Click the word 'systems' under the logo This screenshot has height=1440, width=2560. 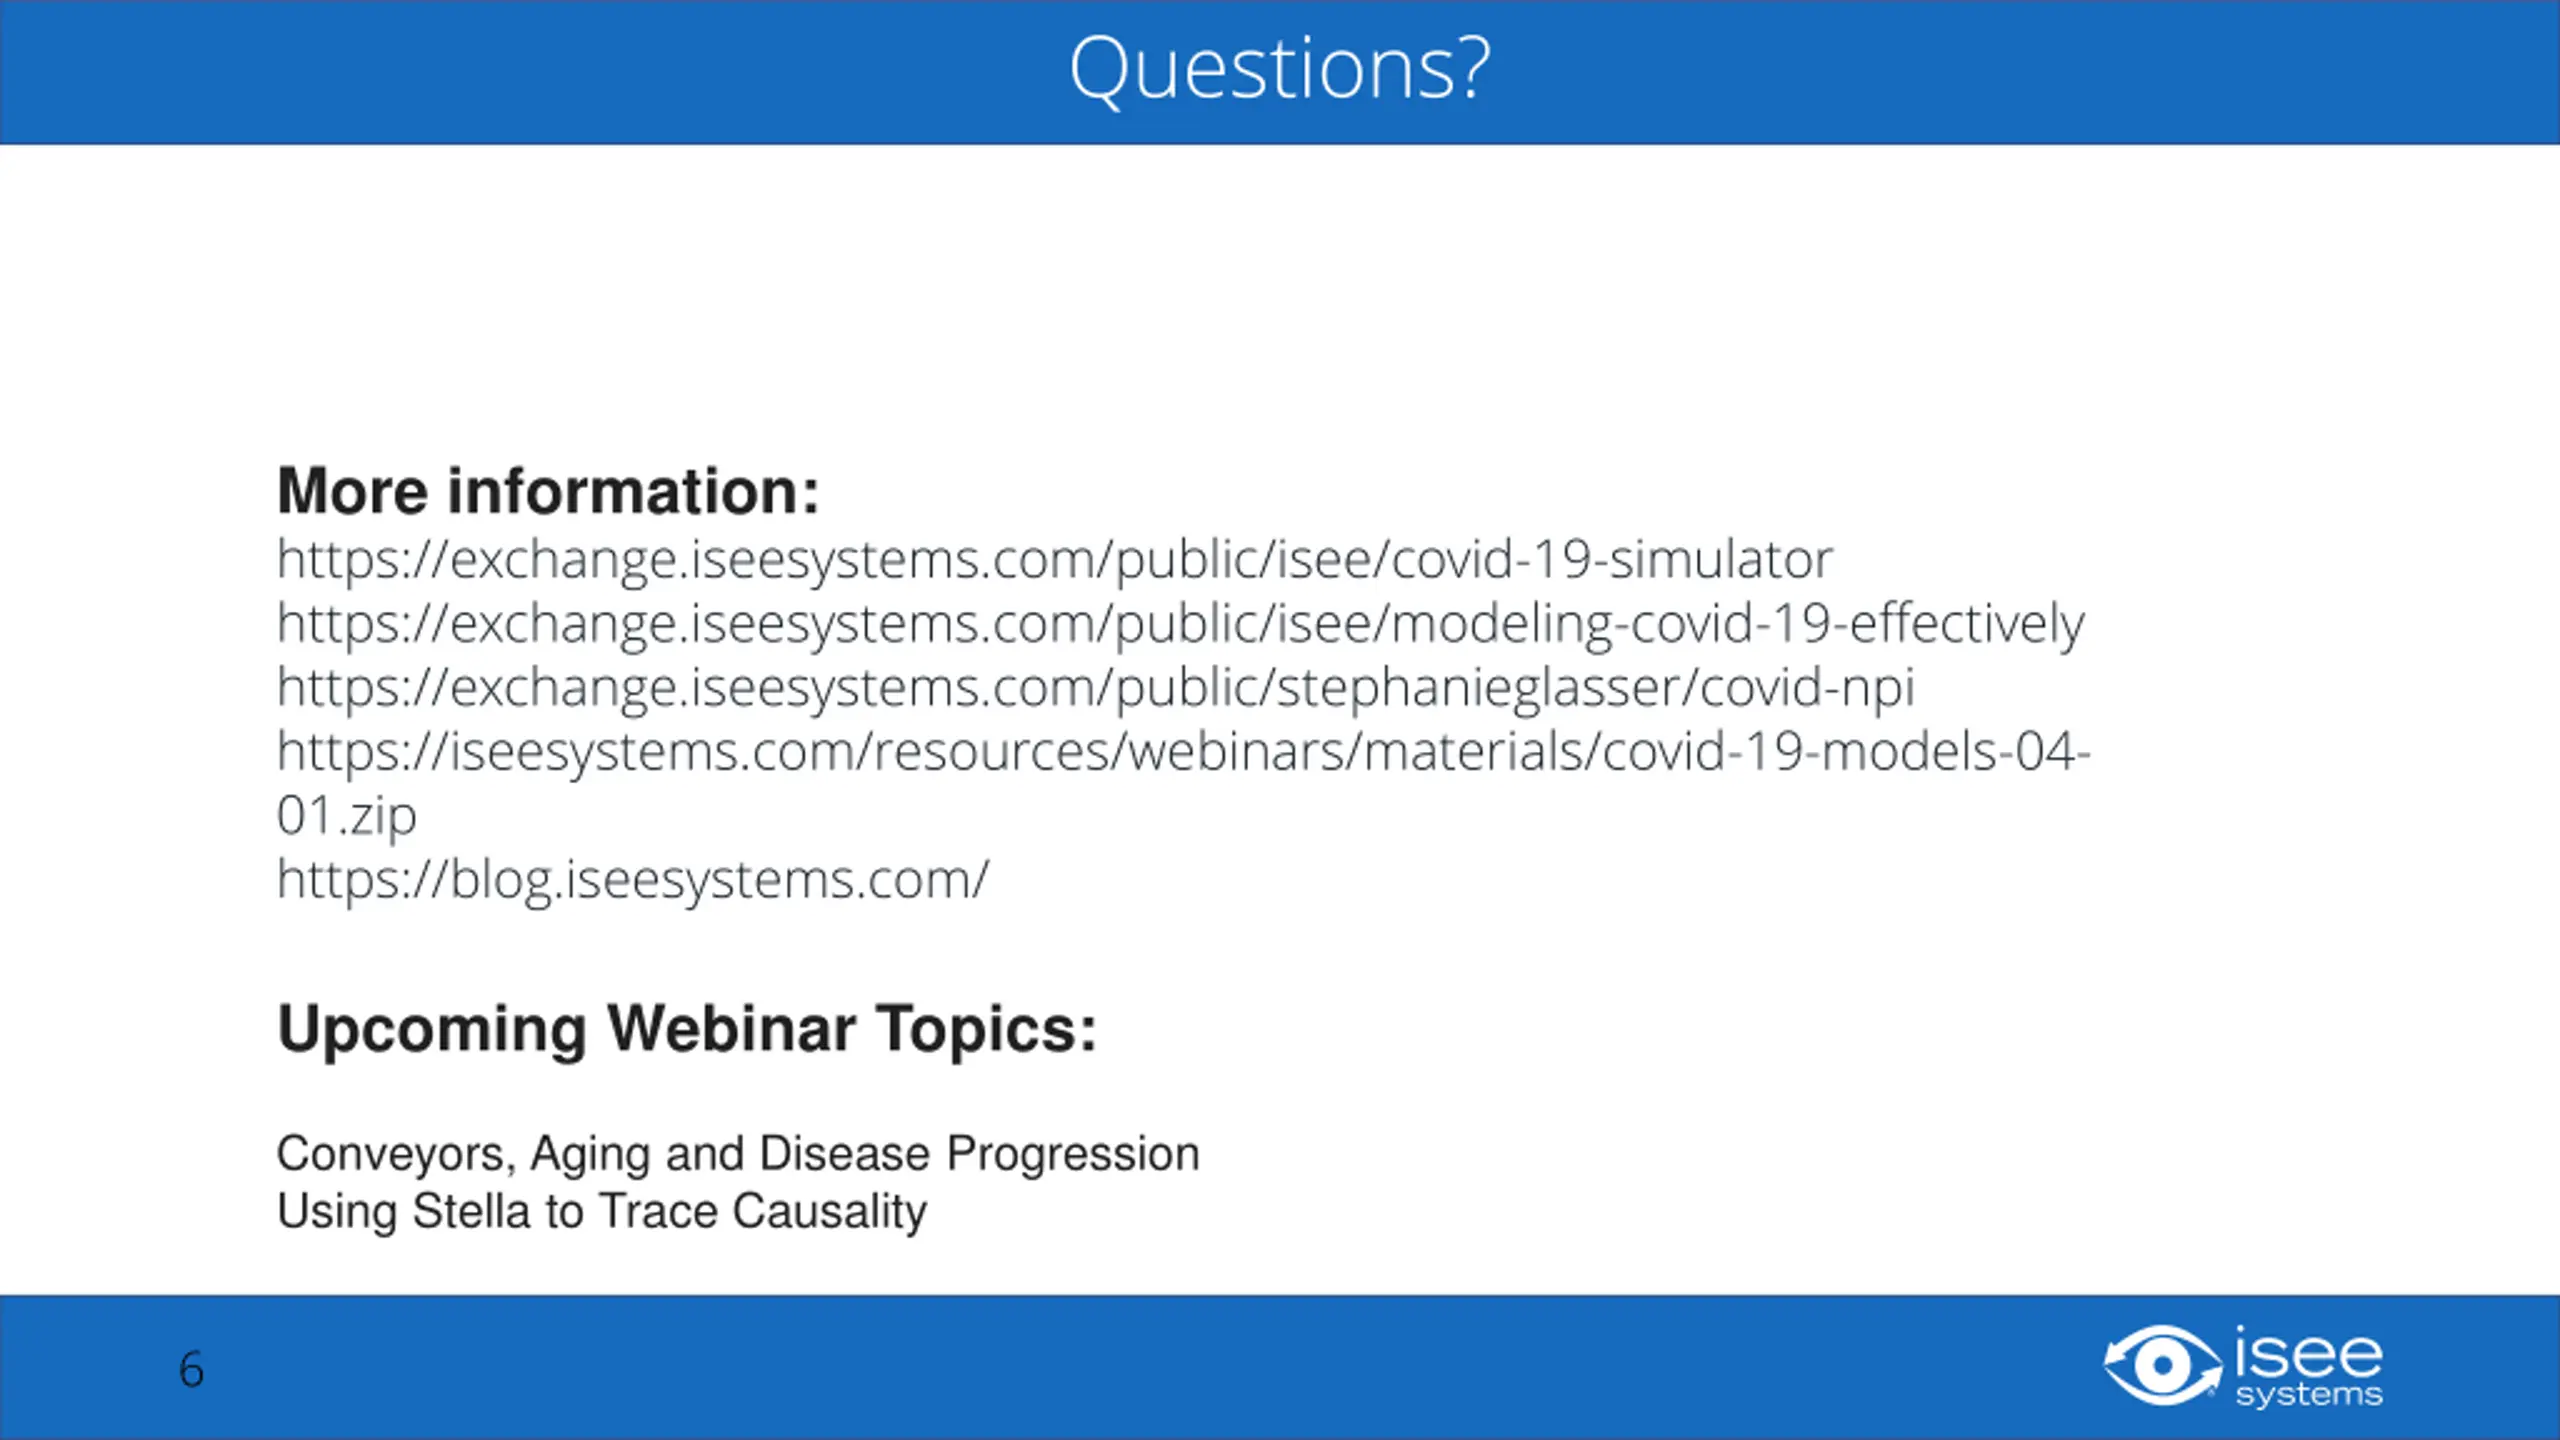pyautogui.click(x=2309, y=1395)
